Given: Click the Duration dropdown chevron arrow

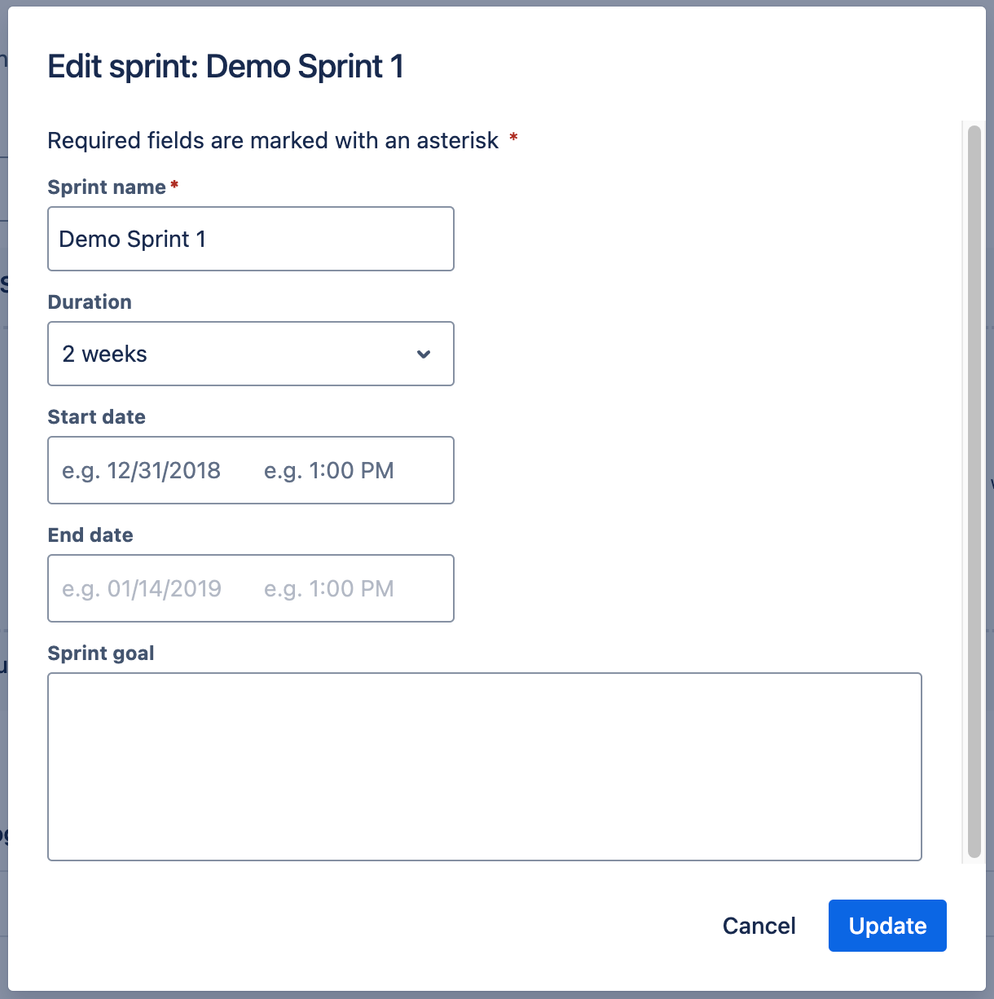Looking at the screenshot, I should tap(424, 354).
